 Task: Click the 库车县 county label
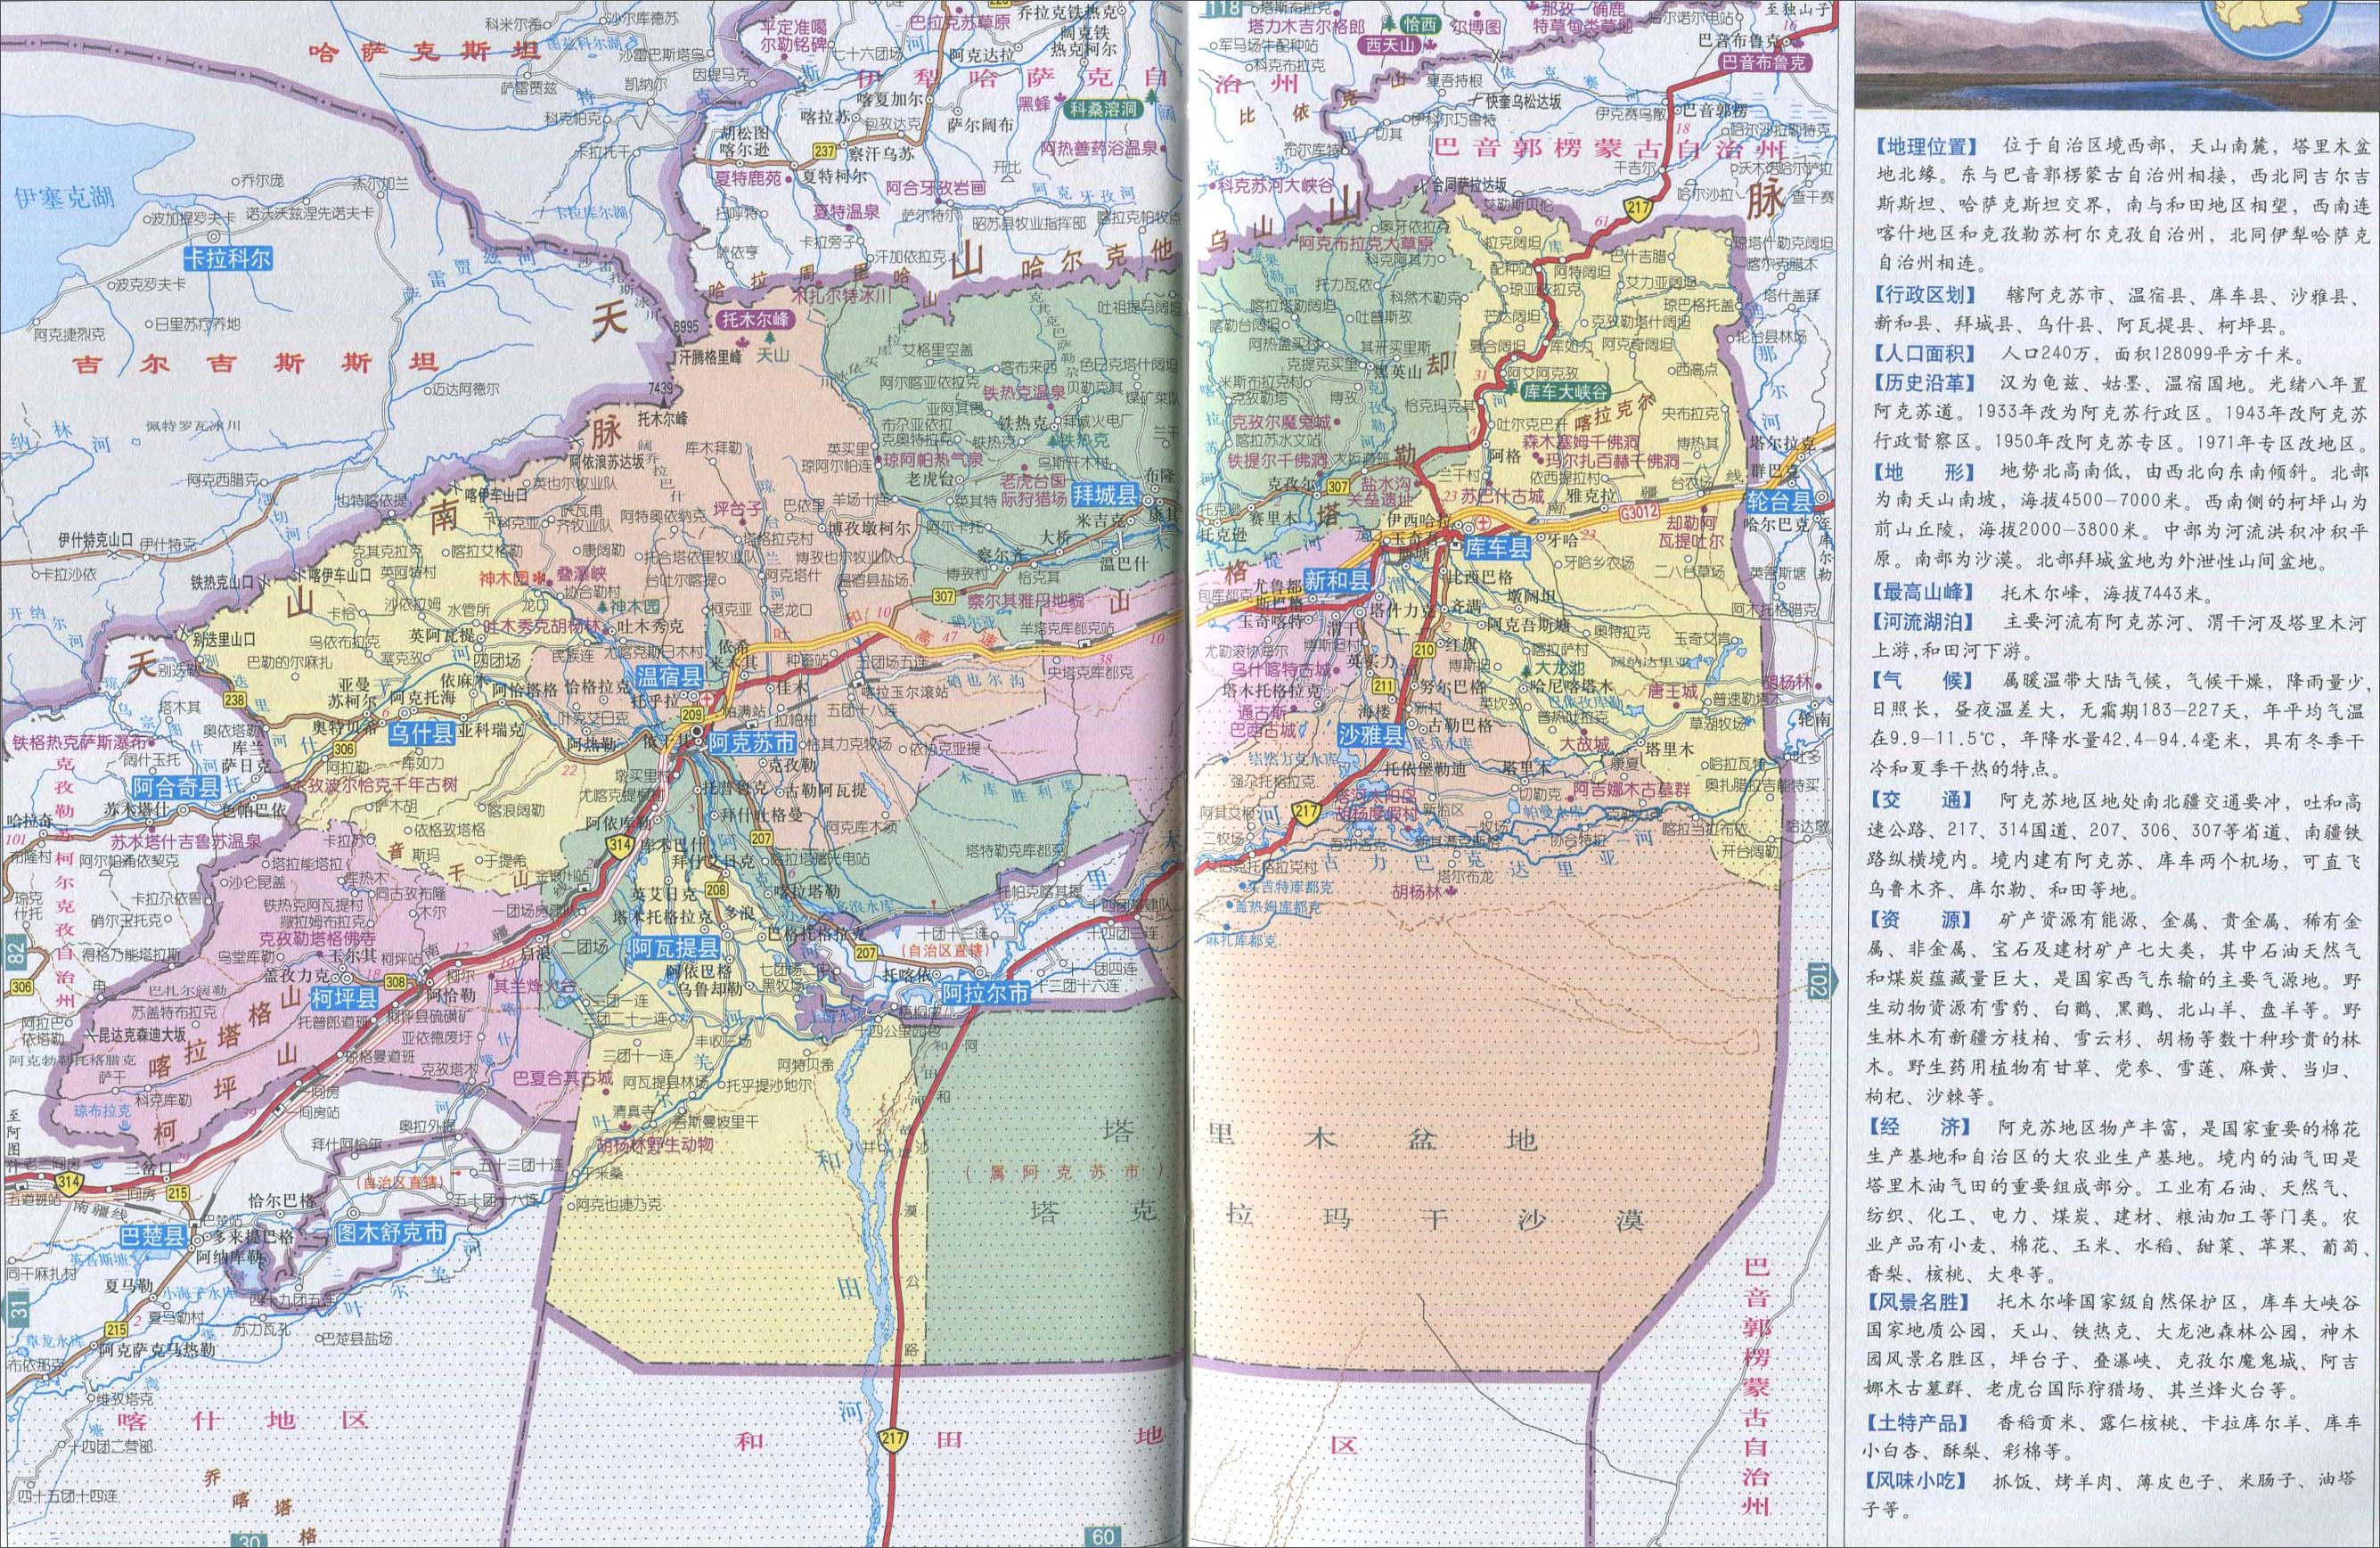[x=1496, y=547]
